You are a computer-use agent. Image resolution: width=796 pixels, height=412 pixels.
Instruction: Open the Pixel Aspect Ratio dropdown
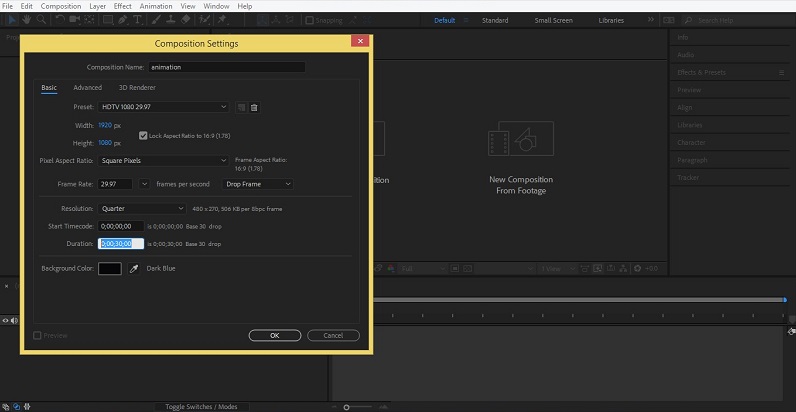click(163, 160)
